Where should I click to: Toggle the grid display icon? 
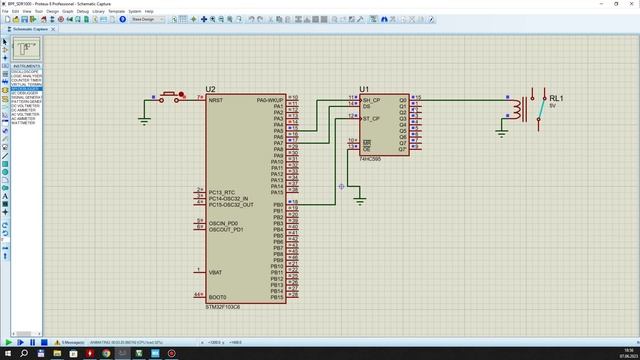point(183,19)
